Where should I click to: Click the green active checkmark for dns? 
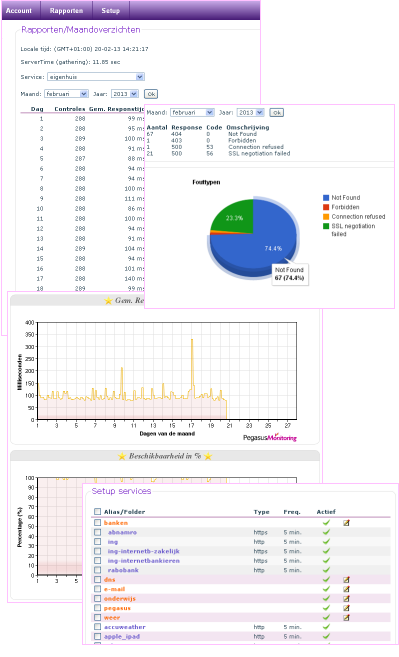[326, 579]
